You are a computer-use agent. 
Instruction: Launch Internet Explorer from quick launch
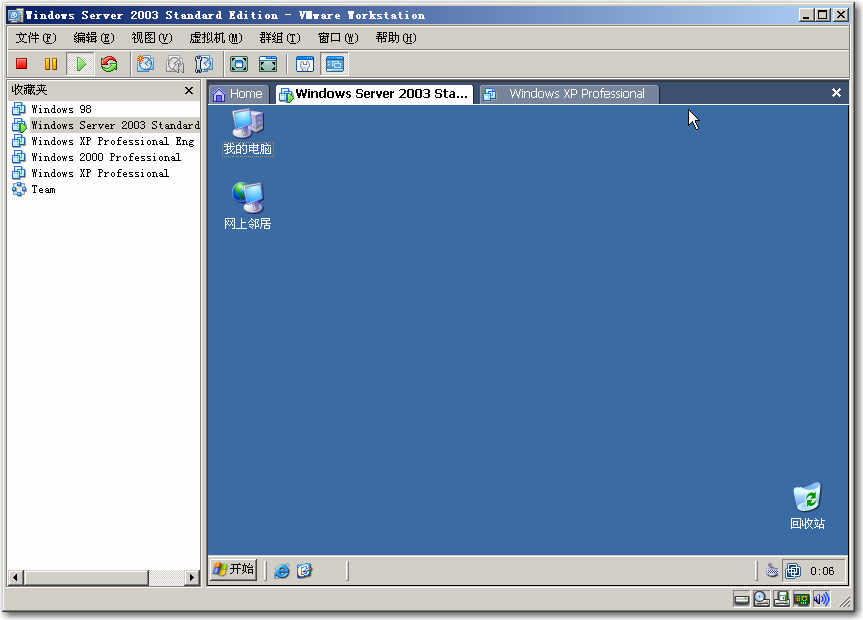coord(282,570)
